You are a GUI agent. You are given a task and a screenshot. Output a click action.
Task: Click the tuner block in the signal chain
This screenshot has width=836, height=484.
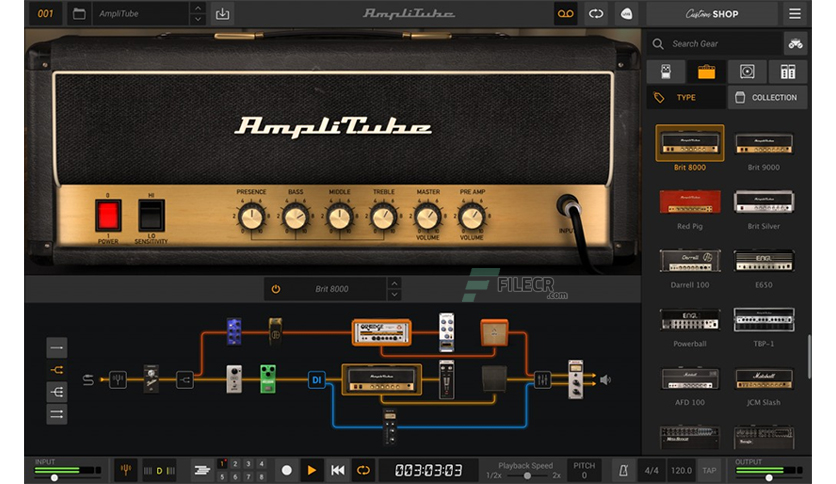[118, 380]
